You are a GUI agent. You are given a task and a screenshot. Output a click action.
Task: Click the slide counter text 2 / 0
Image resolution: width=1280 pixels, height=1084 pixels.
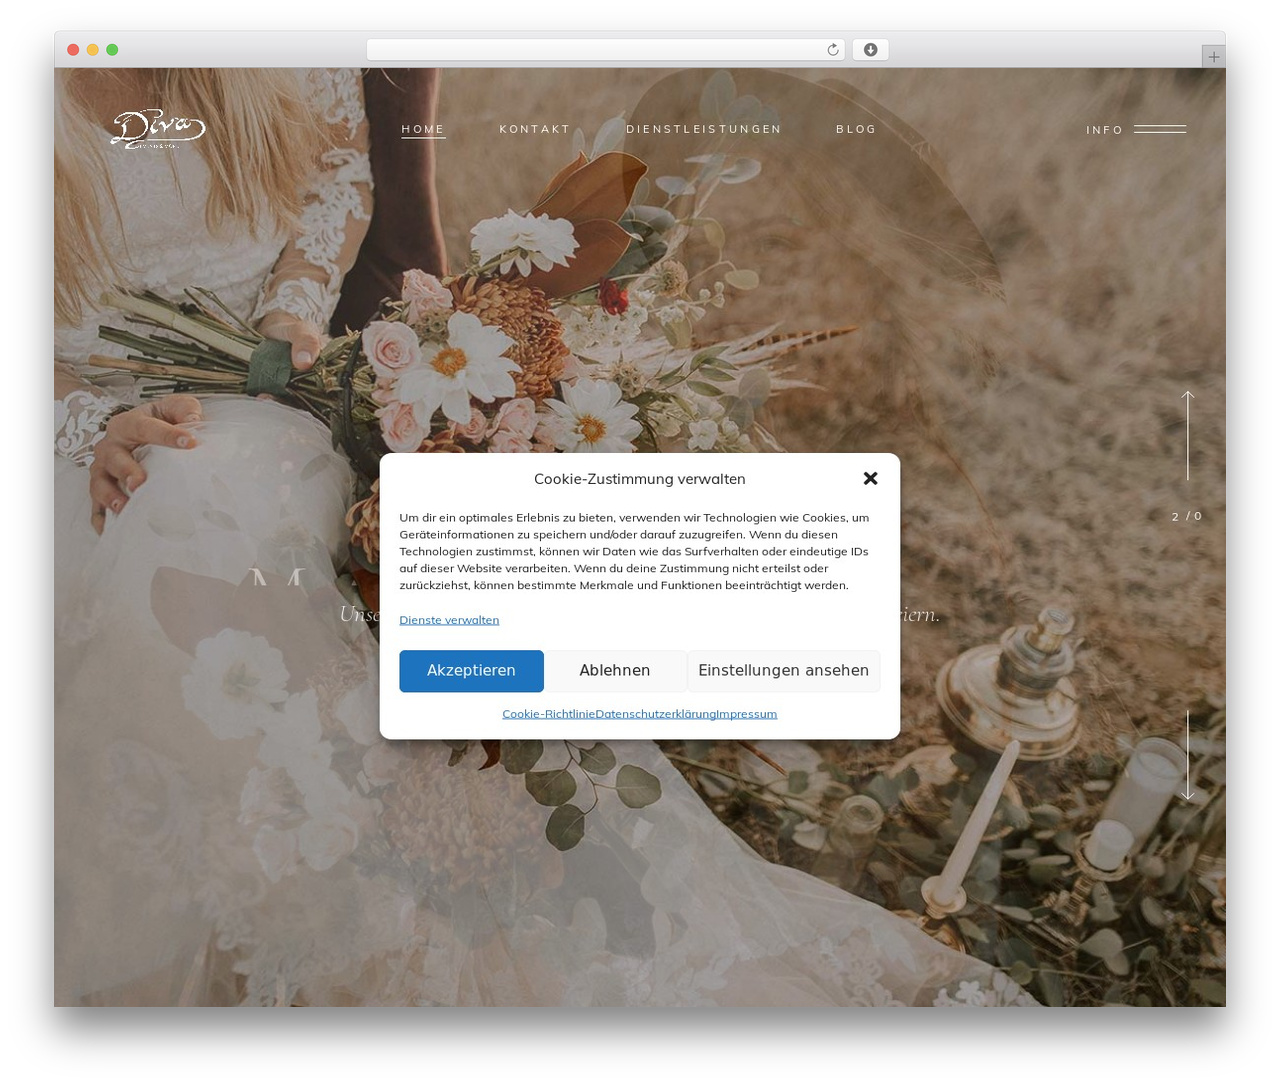[1187, 516]
